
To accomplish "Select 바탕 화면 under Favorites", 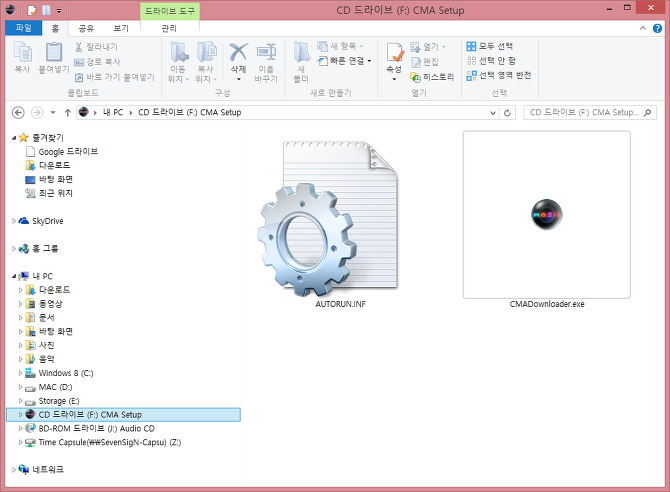I will point(49,180).
